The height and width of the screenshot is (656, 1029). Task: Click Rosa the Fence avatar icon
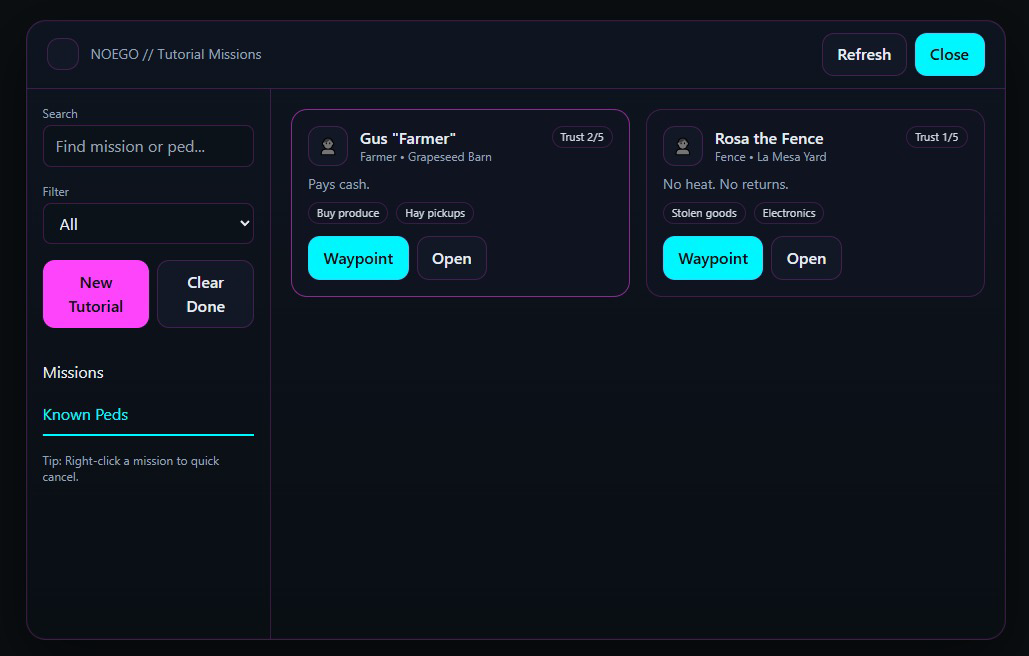[x=682, y=146]
